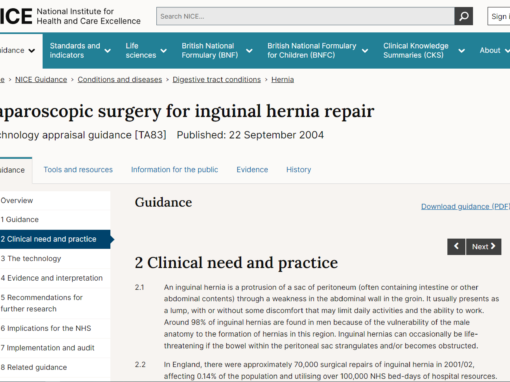510x382 pixels.
Task: Click paragraph number 2.2
Action: 140,365
